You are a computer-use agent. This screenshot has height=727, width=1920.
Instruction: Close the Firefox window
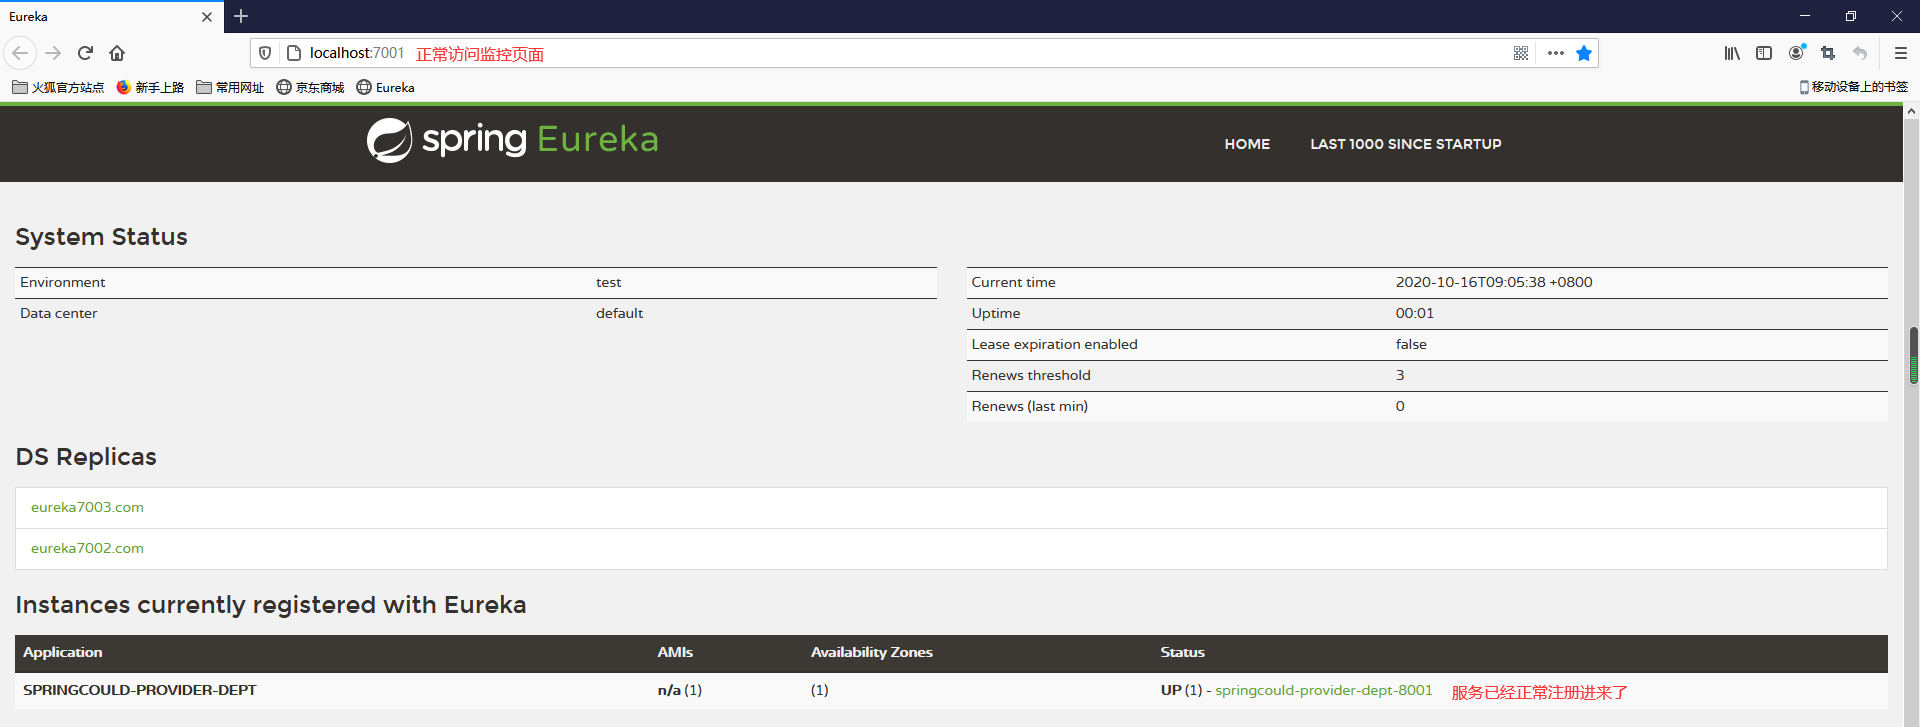[1896, 16]
